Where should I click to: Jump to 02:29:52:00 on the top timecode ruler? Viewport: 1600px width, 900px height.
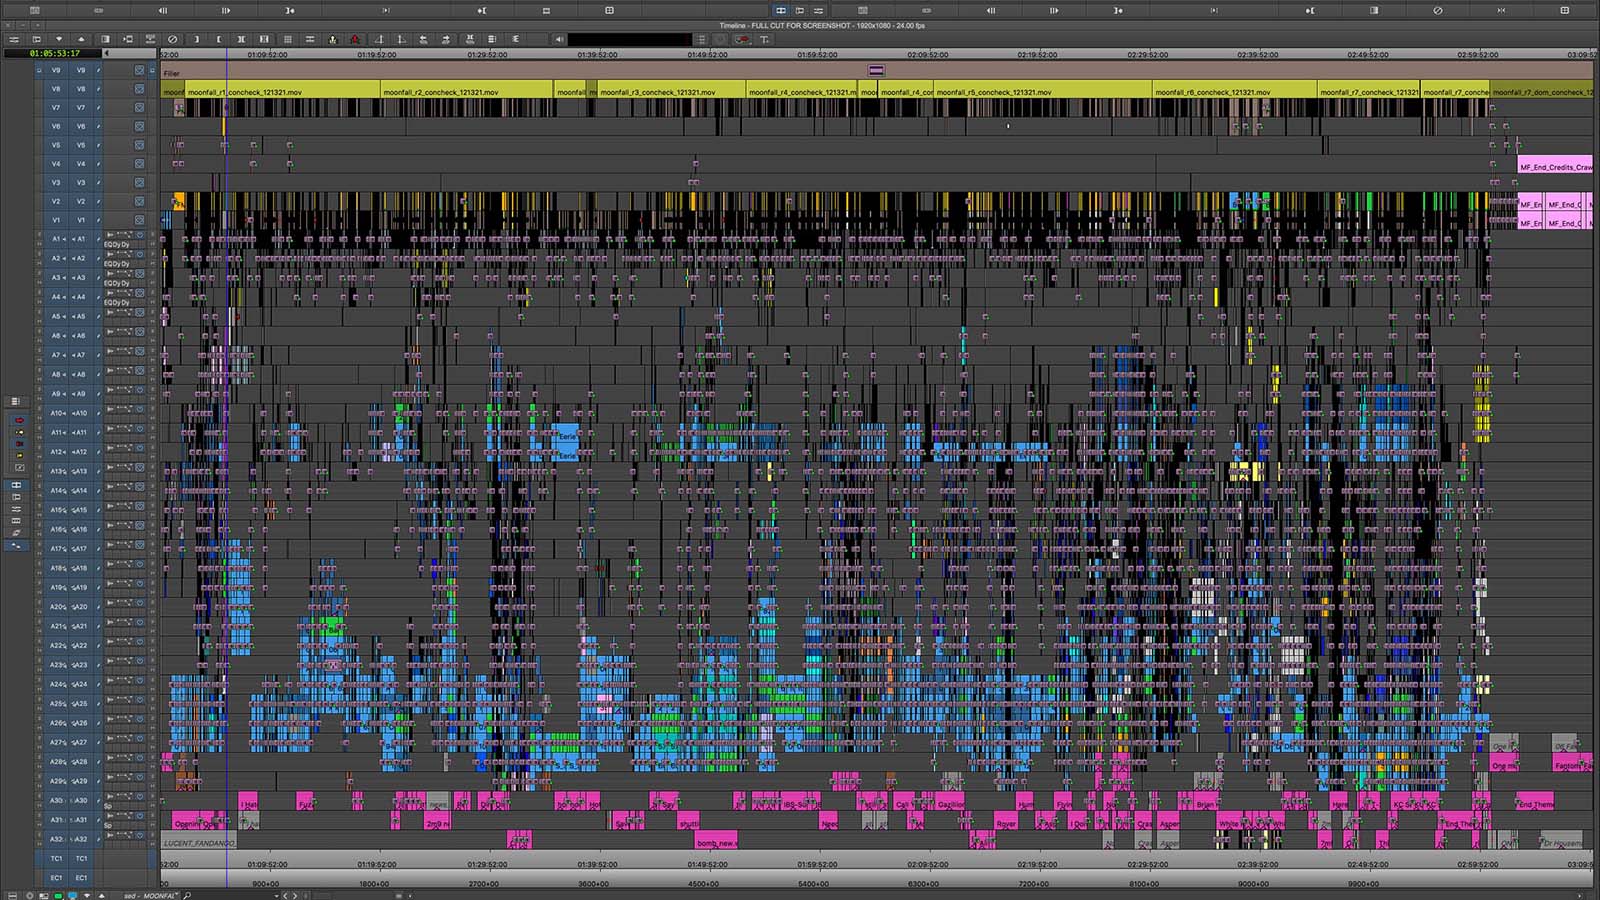[1147, 55]
